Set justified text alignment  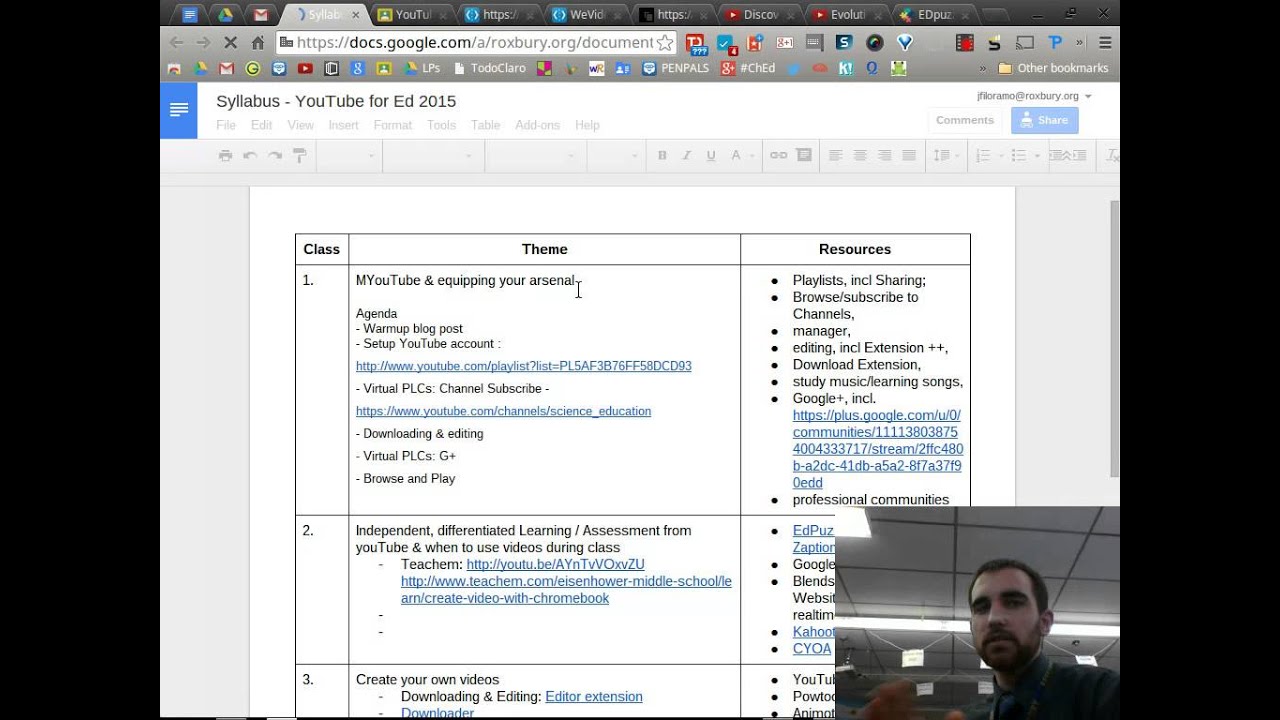pos(909,155)
